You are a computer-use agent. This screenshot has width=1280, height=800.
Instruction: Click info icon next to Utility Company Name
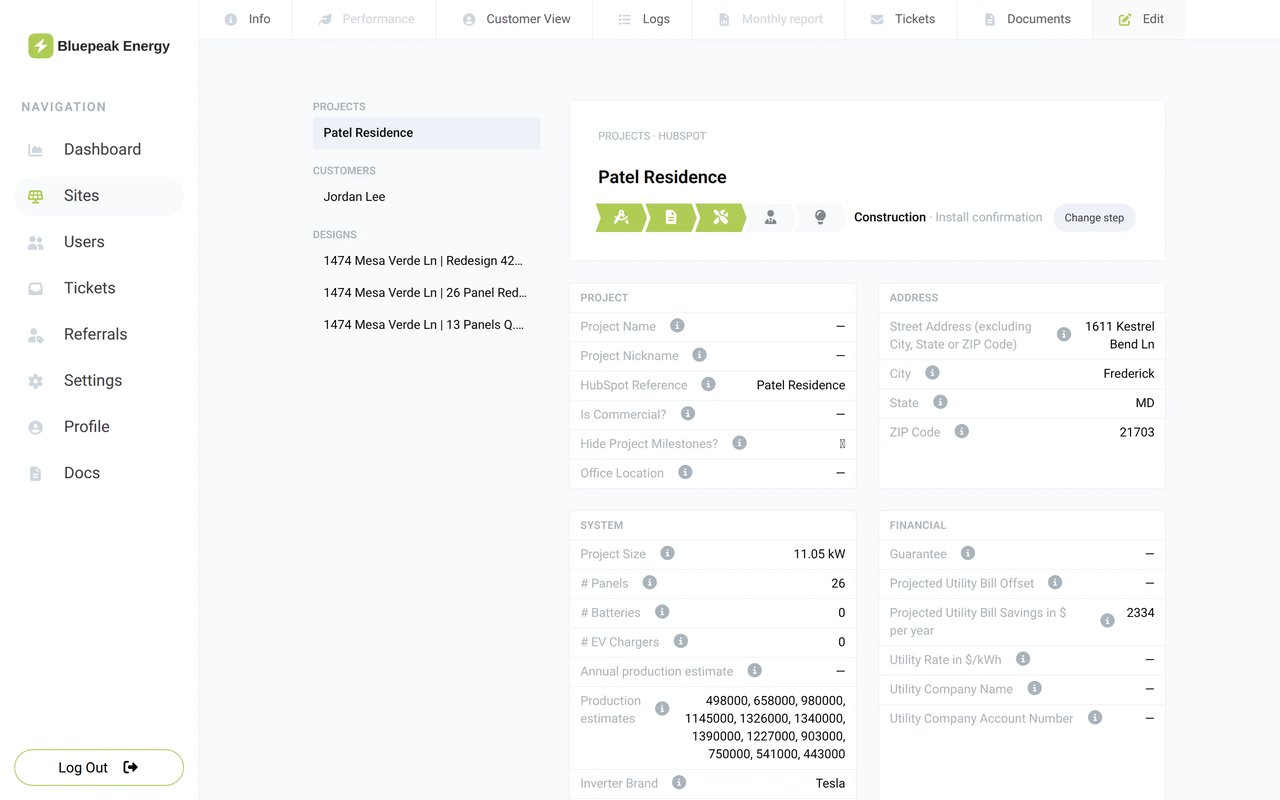pos(1034,688)
